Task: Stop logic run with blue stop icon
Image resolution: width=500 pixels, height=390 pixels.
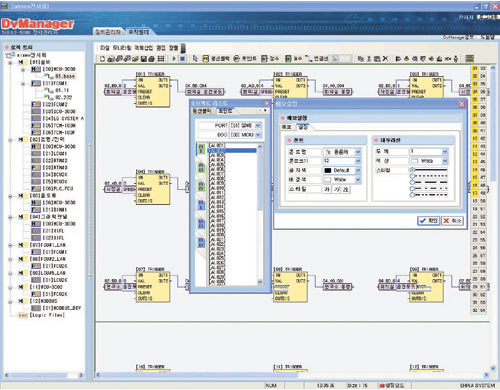Action: tap(182, 59)
